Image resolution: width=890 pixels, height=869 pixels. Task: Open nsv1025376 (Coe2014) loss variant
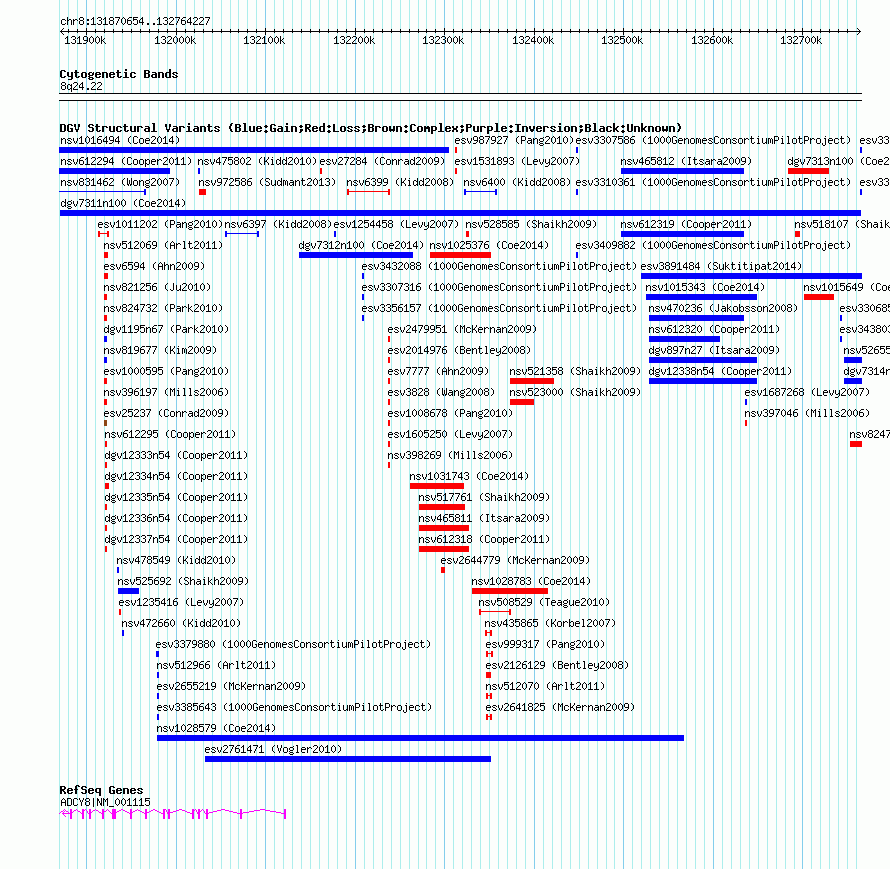point(489,245)
